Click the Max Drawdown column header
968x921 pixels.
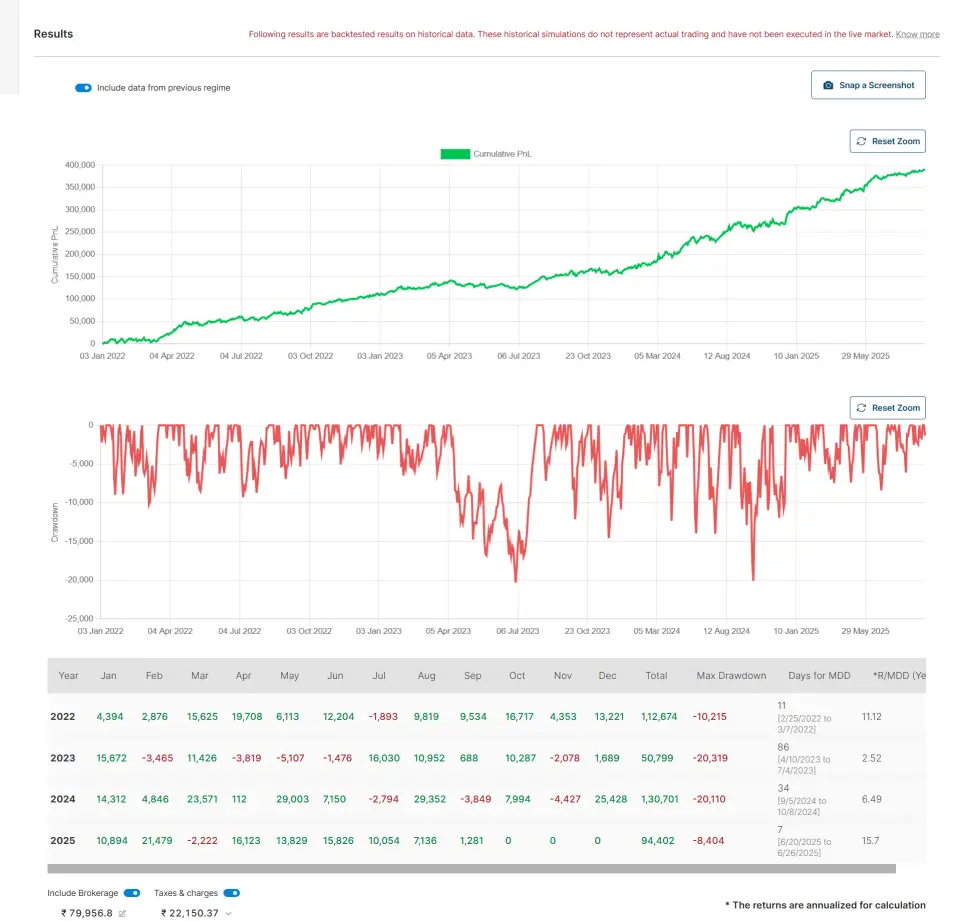tap(731, 676)
